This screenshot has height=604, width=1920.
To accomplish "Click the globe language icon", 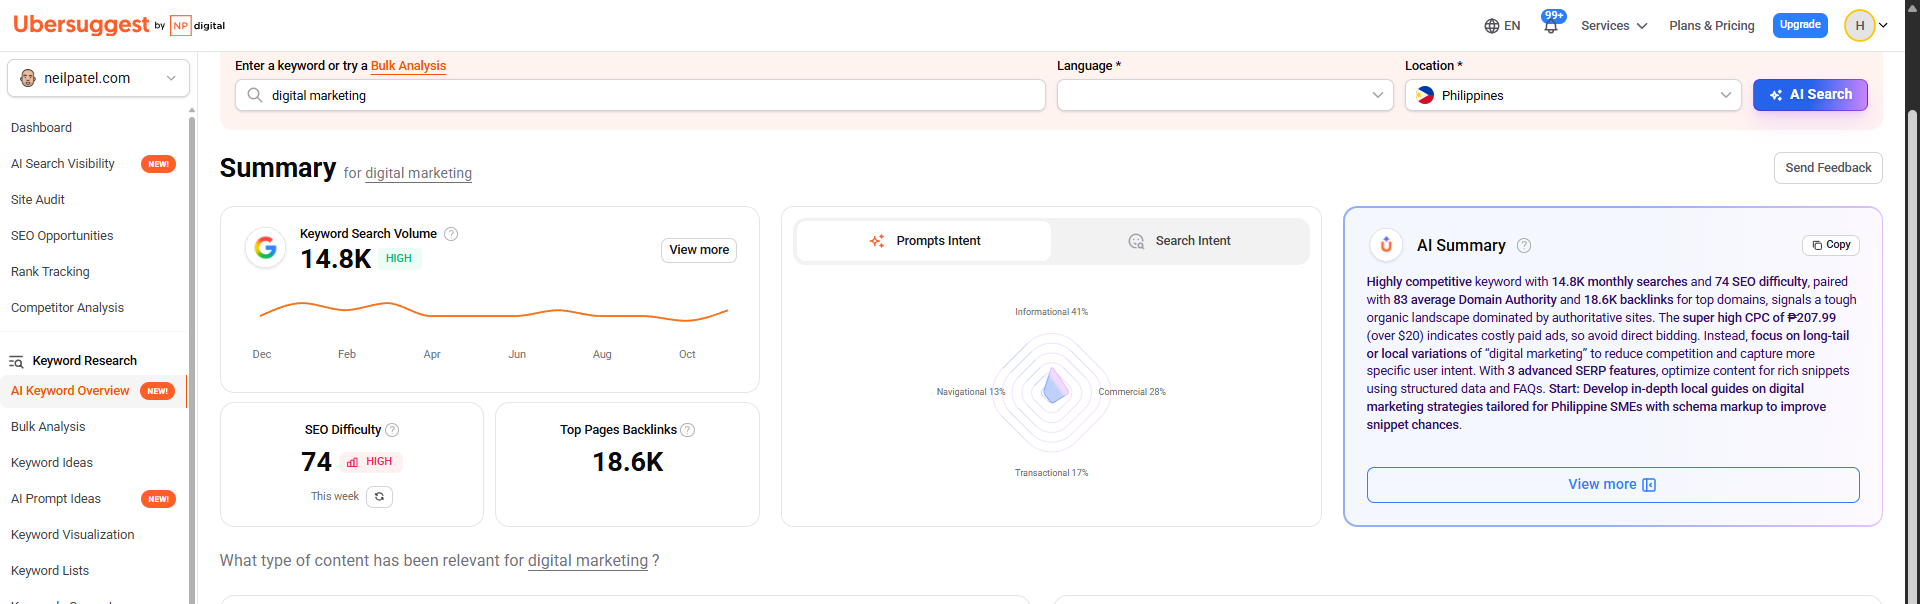I will coord(1491,26).
